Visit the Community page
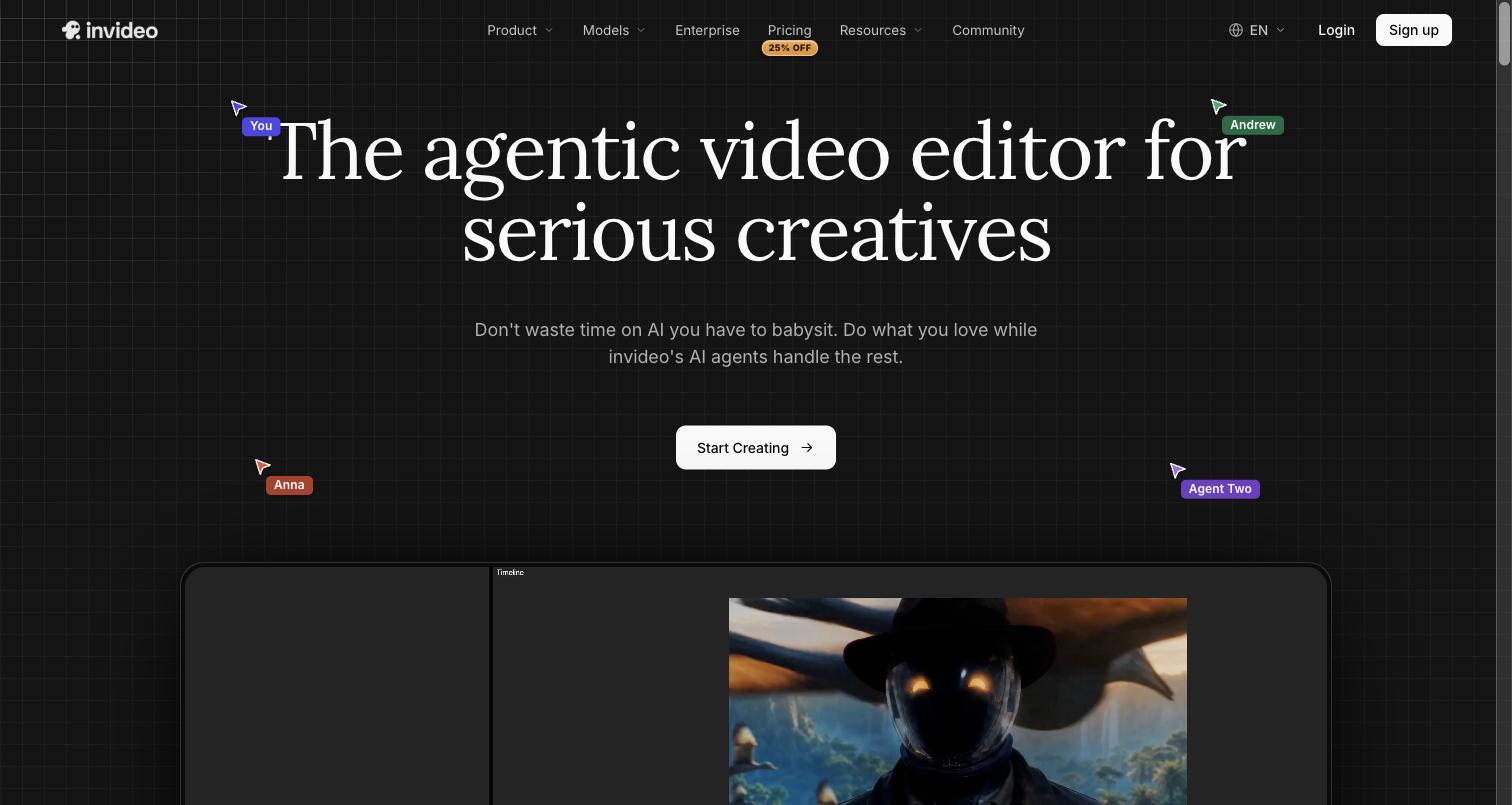Screen dimensions: 1512x805 [x=988, y=30]
